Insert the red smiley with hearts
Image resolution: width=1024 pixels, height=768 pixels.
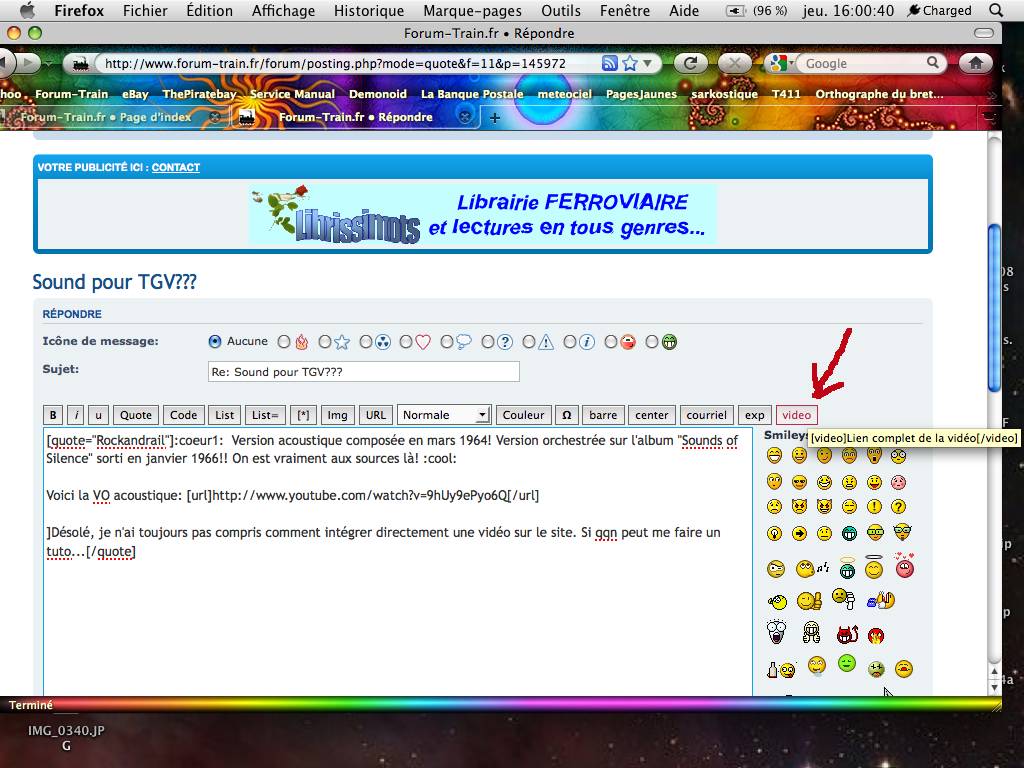coord(904,566)
